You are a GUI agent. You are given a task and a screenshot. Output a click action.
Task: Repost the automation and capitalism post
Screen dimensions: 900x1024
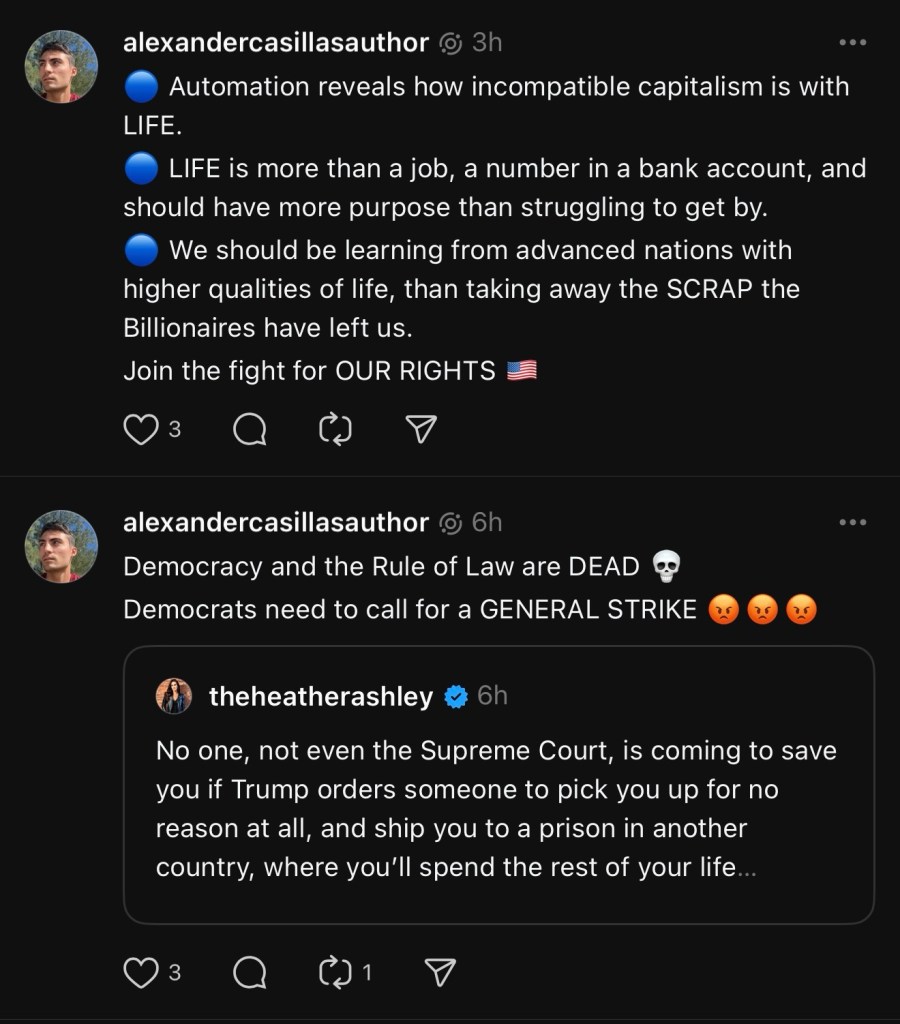click(335, 430)
